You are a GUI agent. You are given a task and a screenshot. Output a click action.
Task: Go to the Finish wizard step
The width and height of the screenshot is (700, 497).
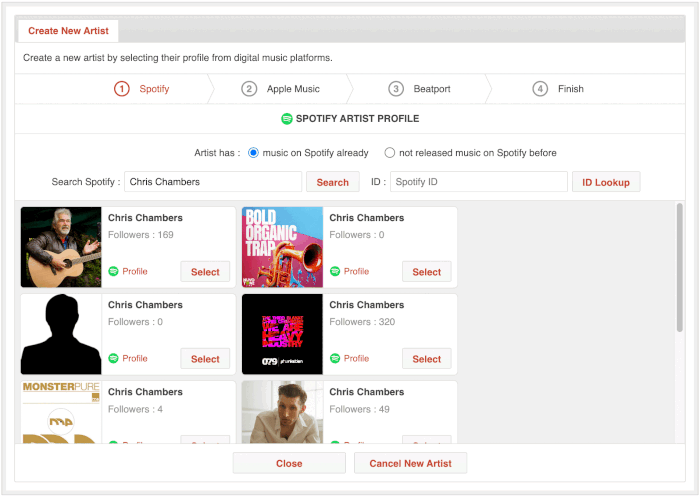[x=558, y=89]
